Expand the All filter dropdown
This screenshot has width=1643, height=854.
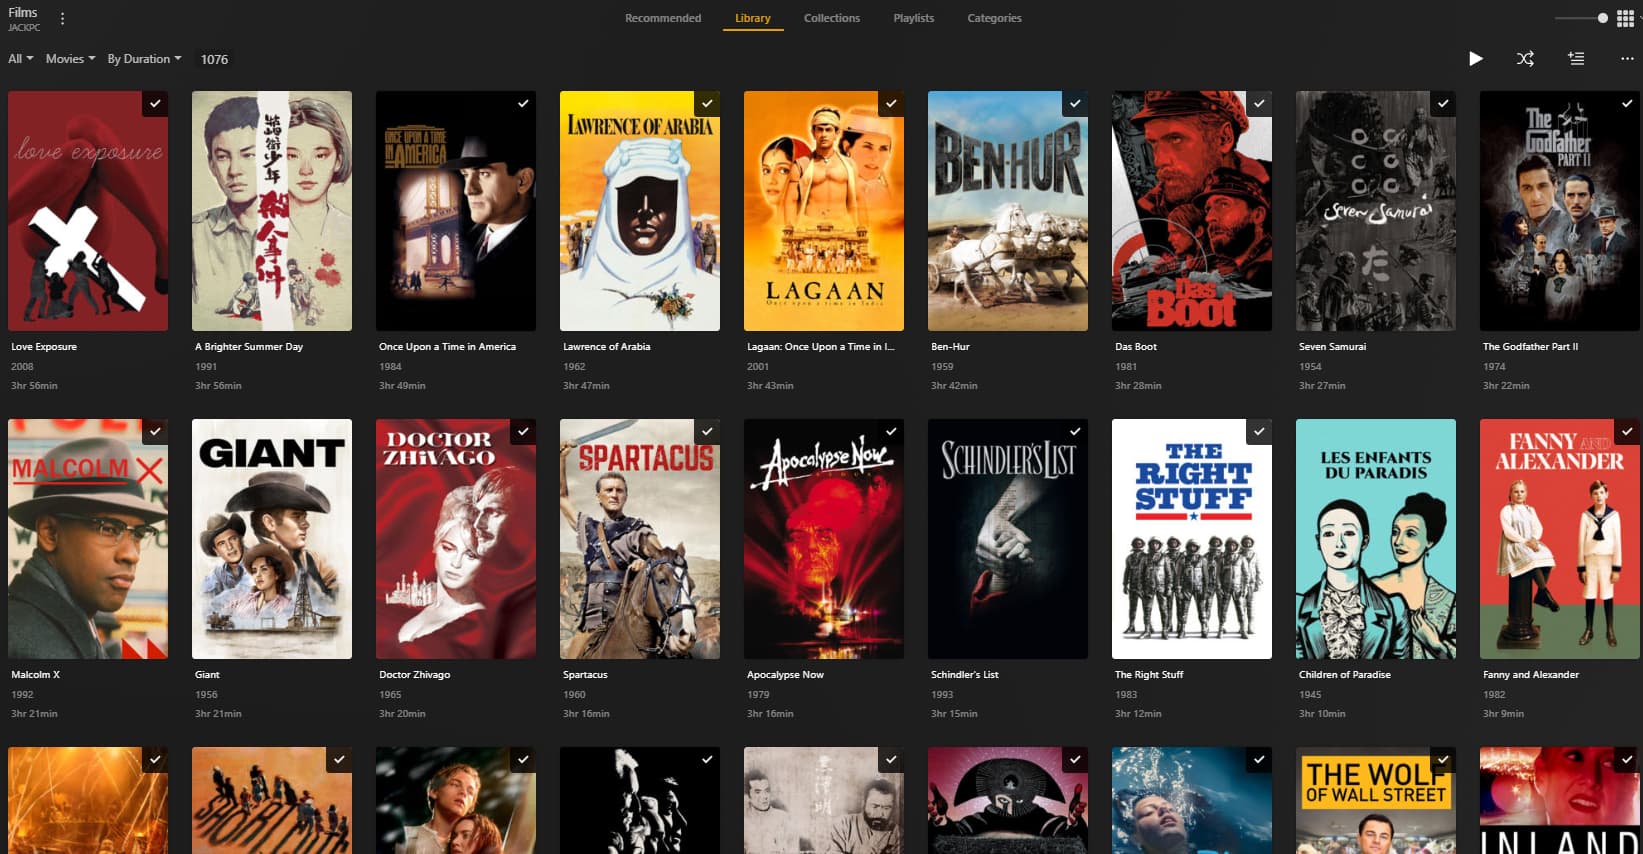tap(20, 59)
